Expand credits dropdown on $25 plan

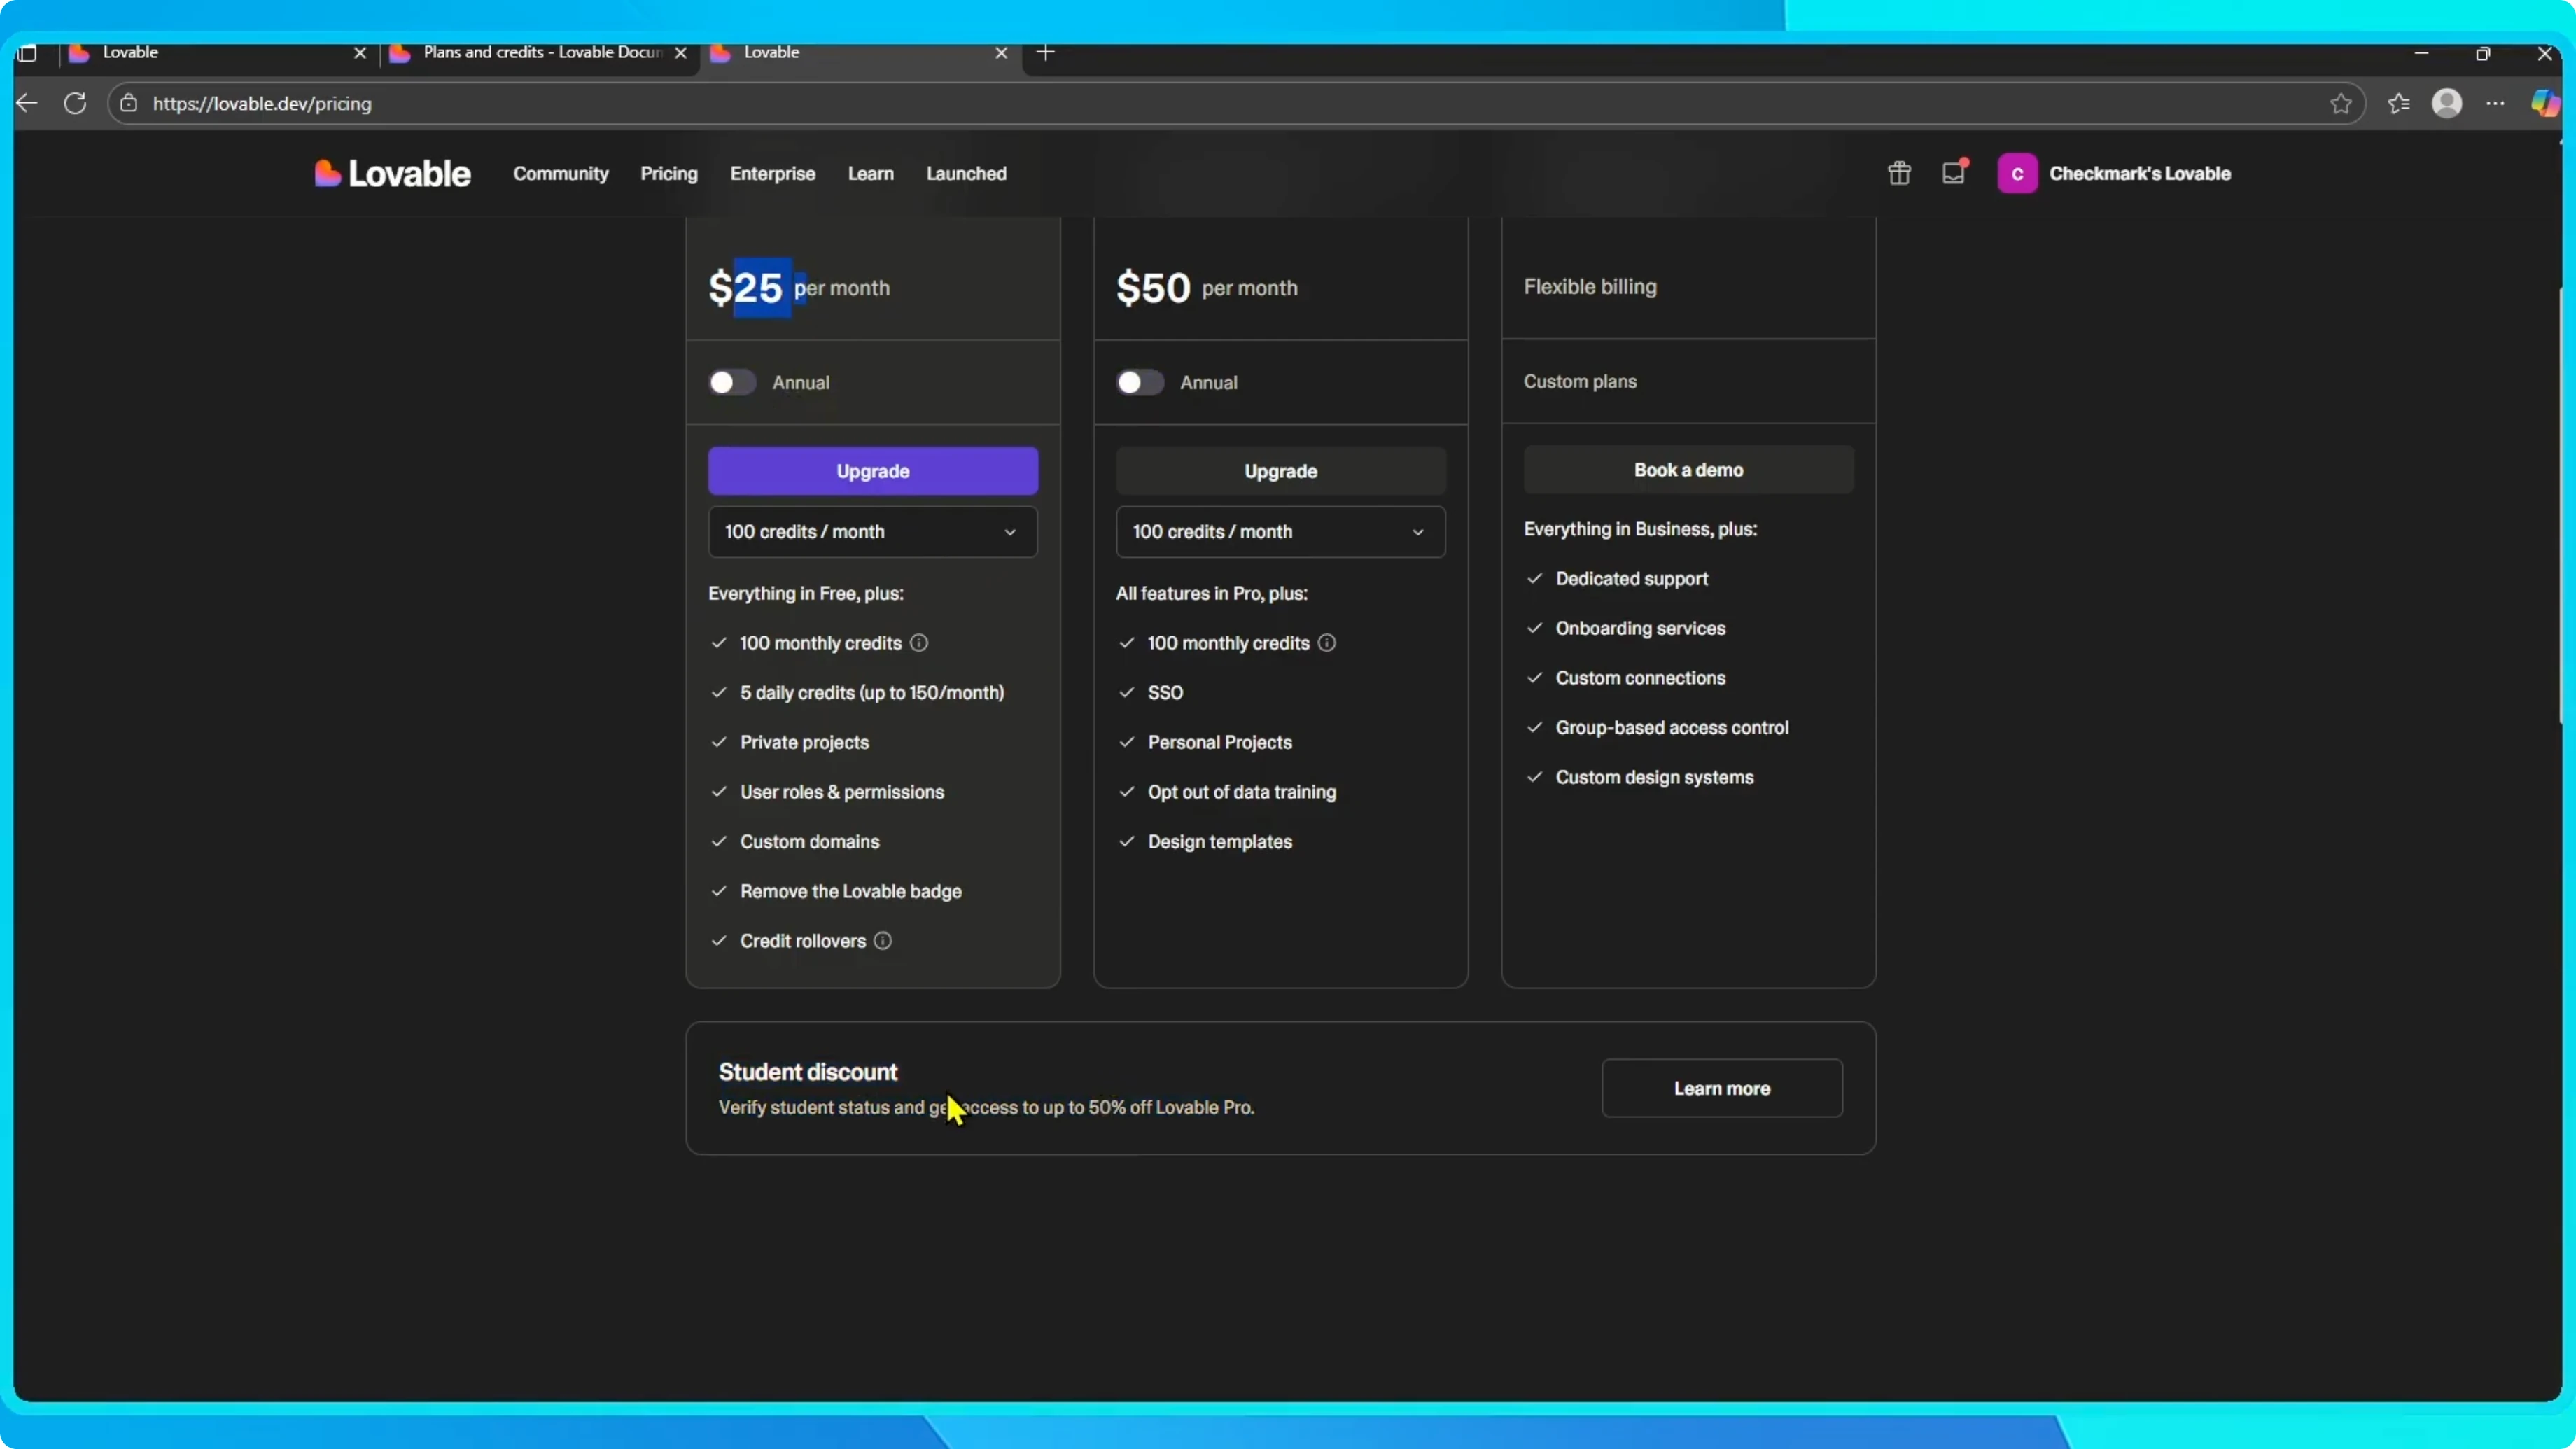point(873,532)
